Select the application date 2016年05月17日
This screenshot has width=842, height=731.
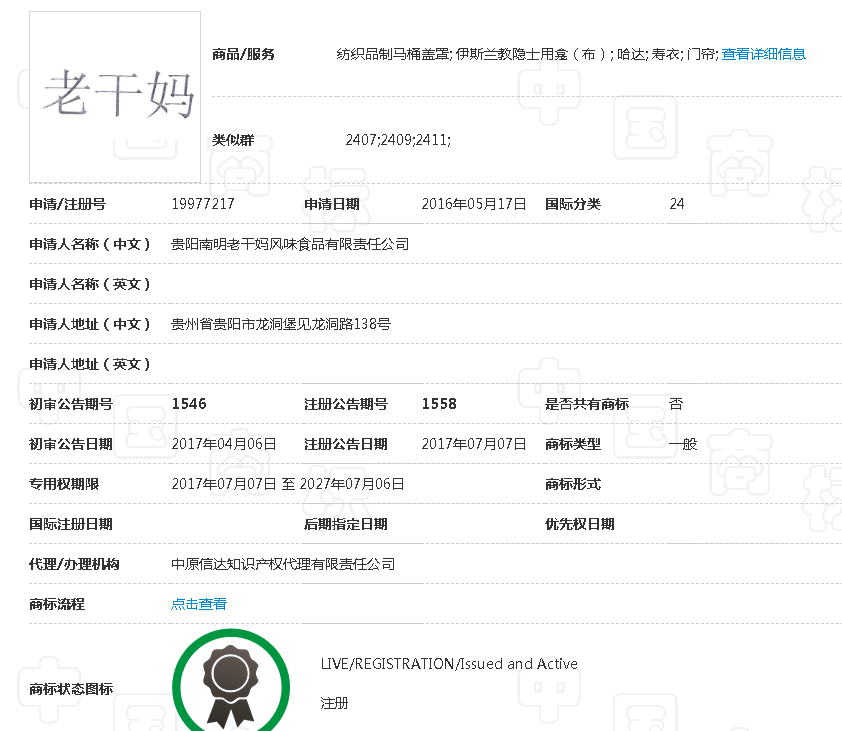(x=473, y=204)
